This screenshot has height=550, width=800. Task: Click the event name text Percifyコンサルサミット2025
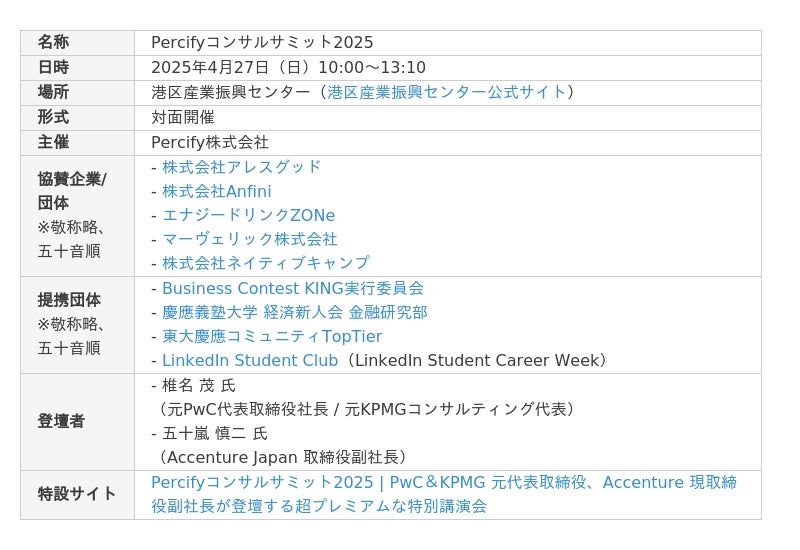pyautogui.click(x=262, y=42)
